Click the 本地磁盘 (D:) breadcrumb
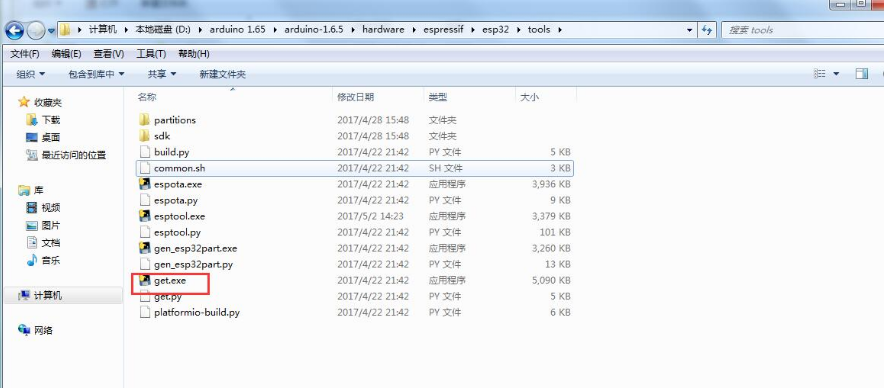The height and width of the screenshot is (388, 886). coord(163,29)
